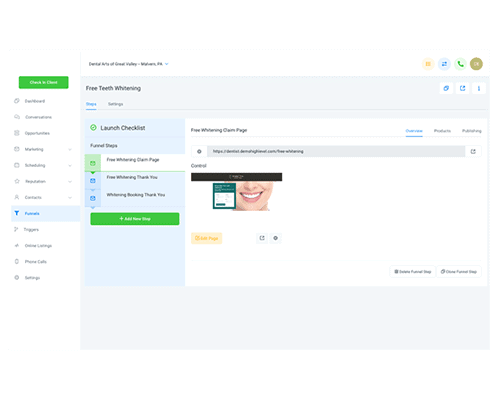Click the page settings gear beside Edit Page

pyautogui.click(x=275, y=238)
